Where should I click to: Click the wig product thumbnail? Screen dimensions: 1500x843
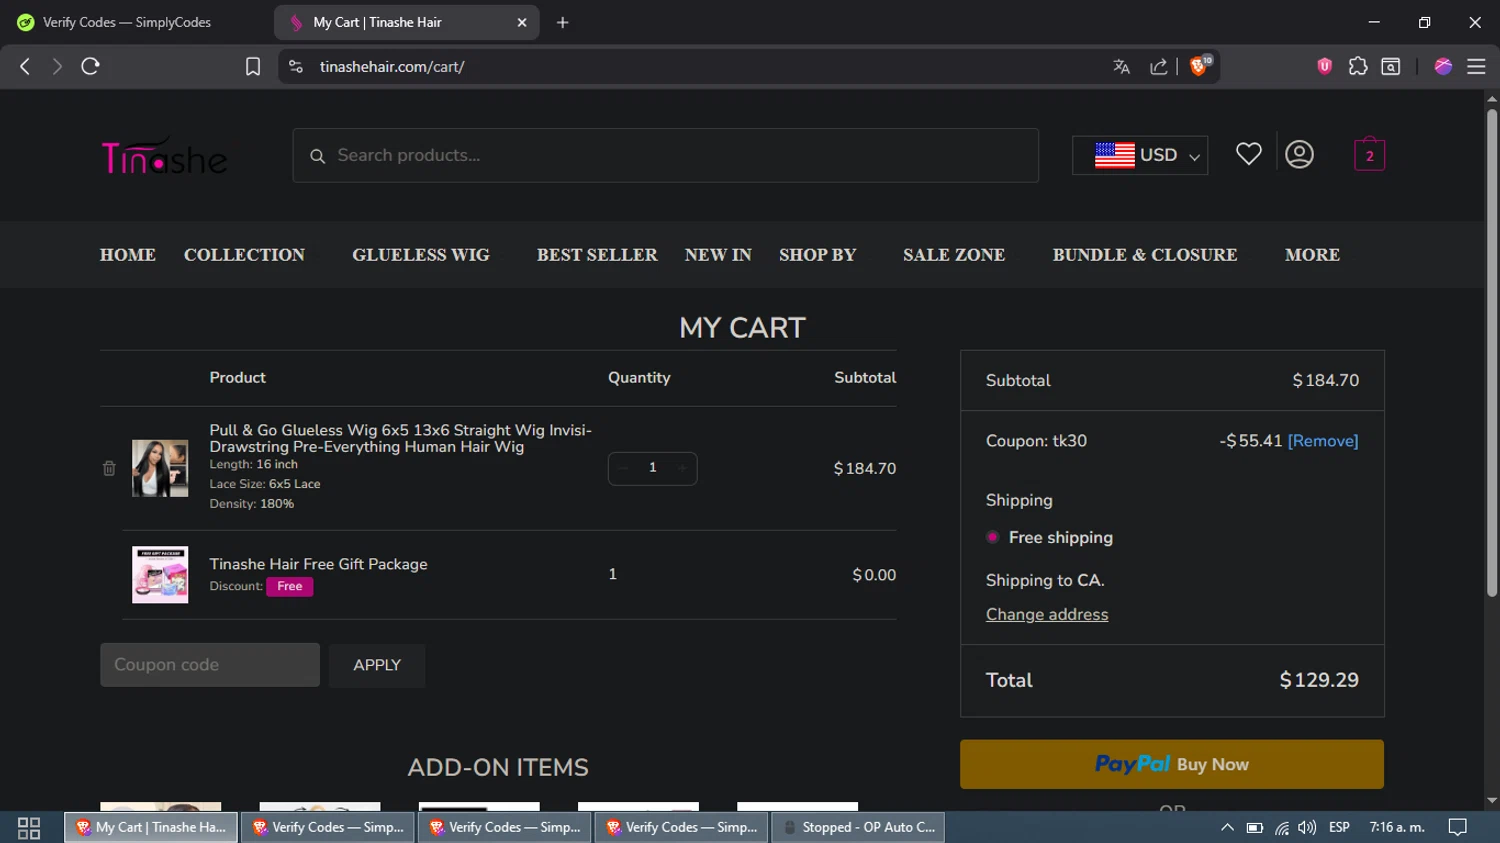160,468
